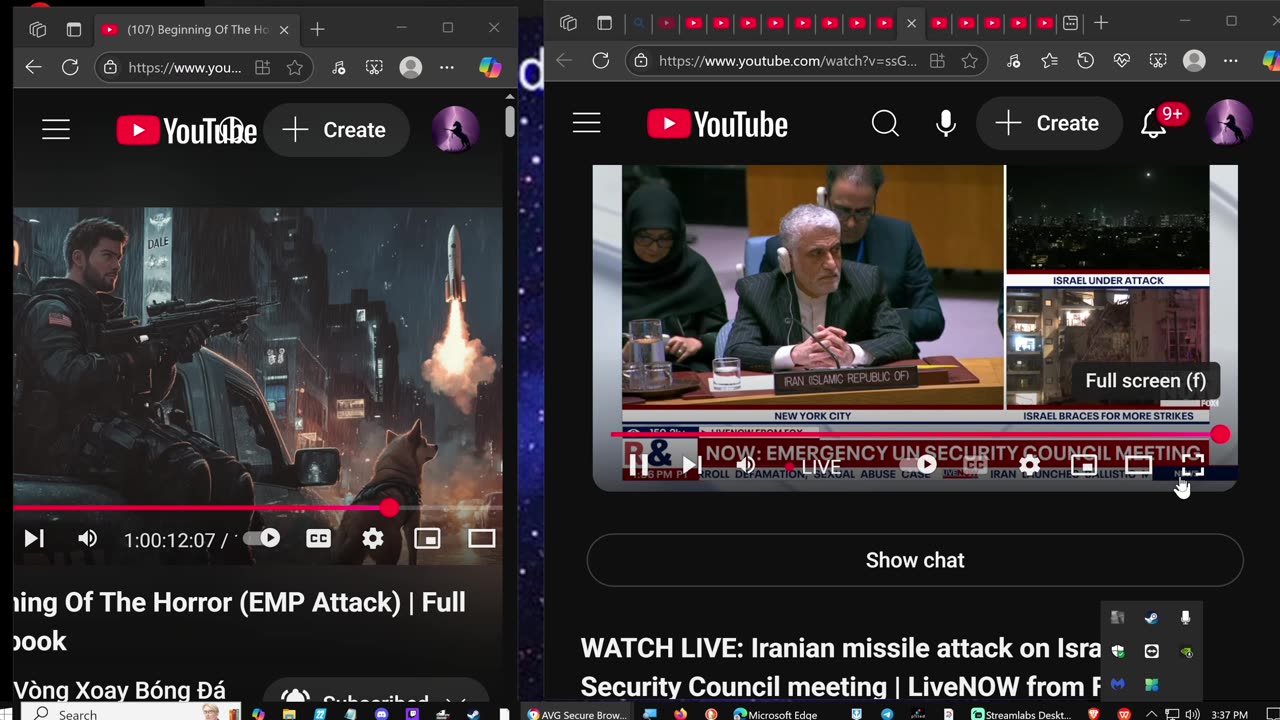Screen dimensions: 1280x720
Task: Go to YouTube home logo in left window
Action: click(x=187, y=130)
